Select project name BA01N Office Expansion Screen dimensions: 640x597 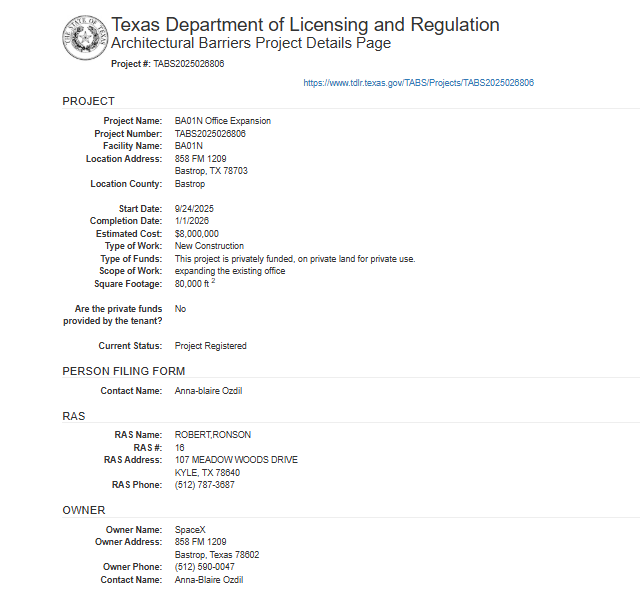click(x=223, y=121)
